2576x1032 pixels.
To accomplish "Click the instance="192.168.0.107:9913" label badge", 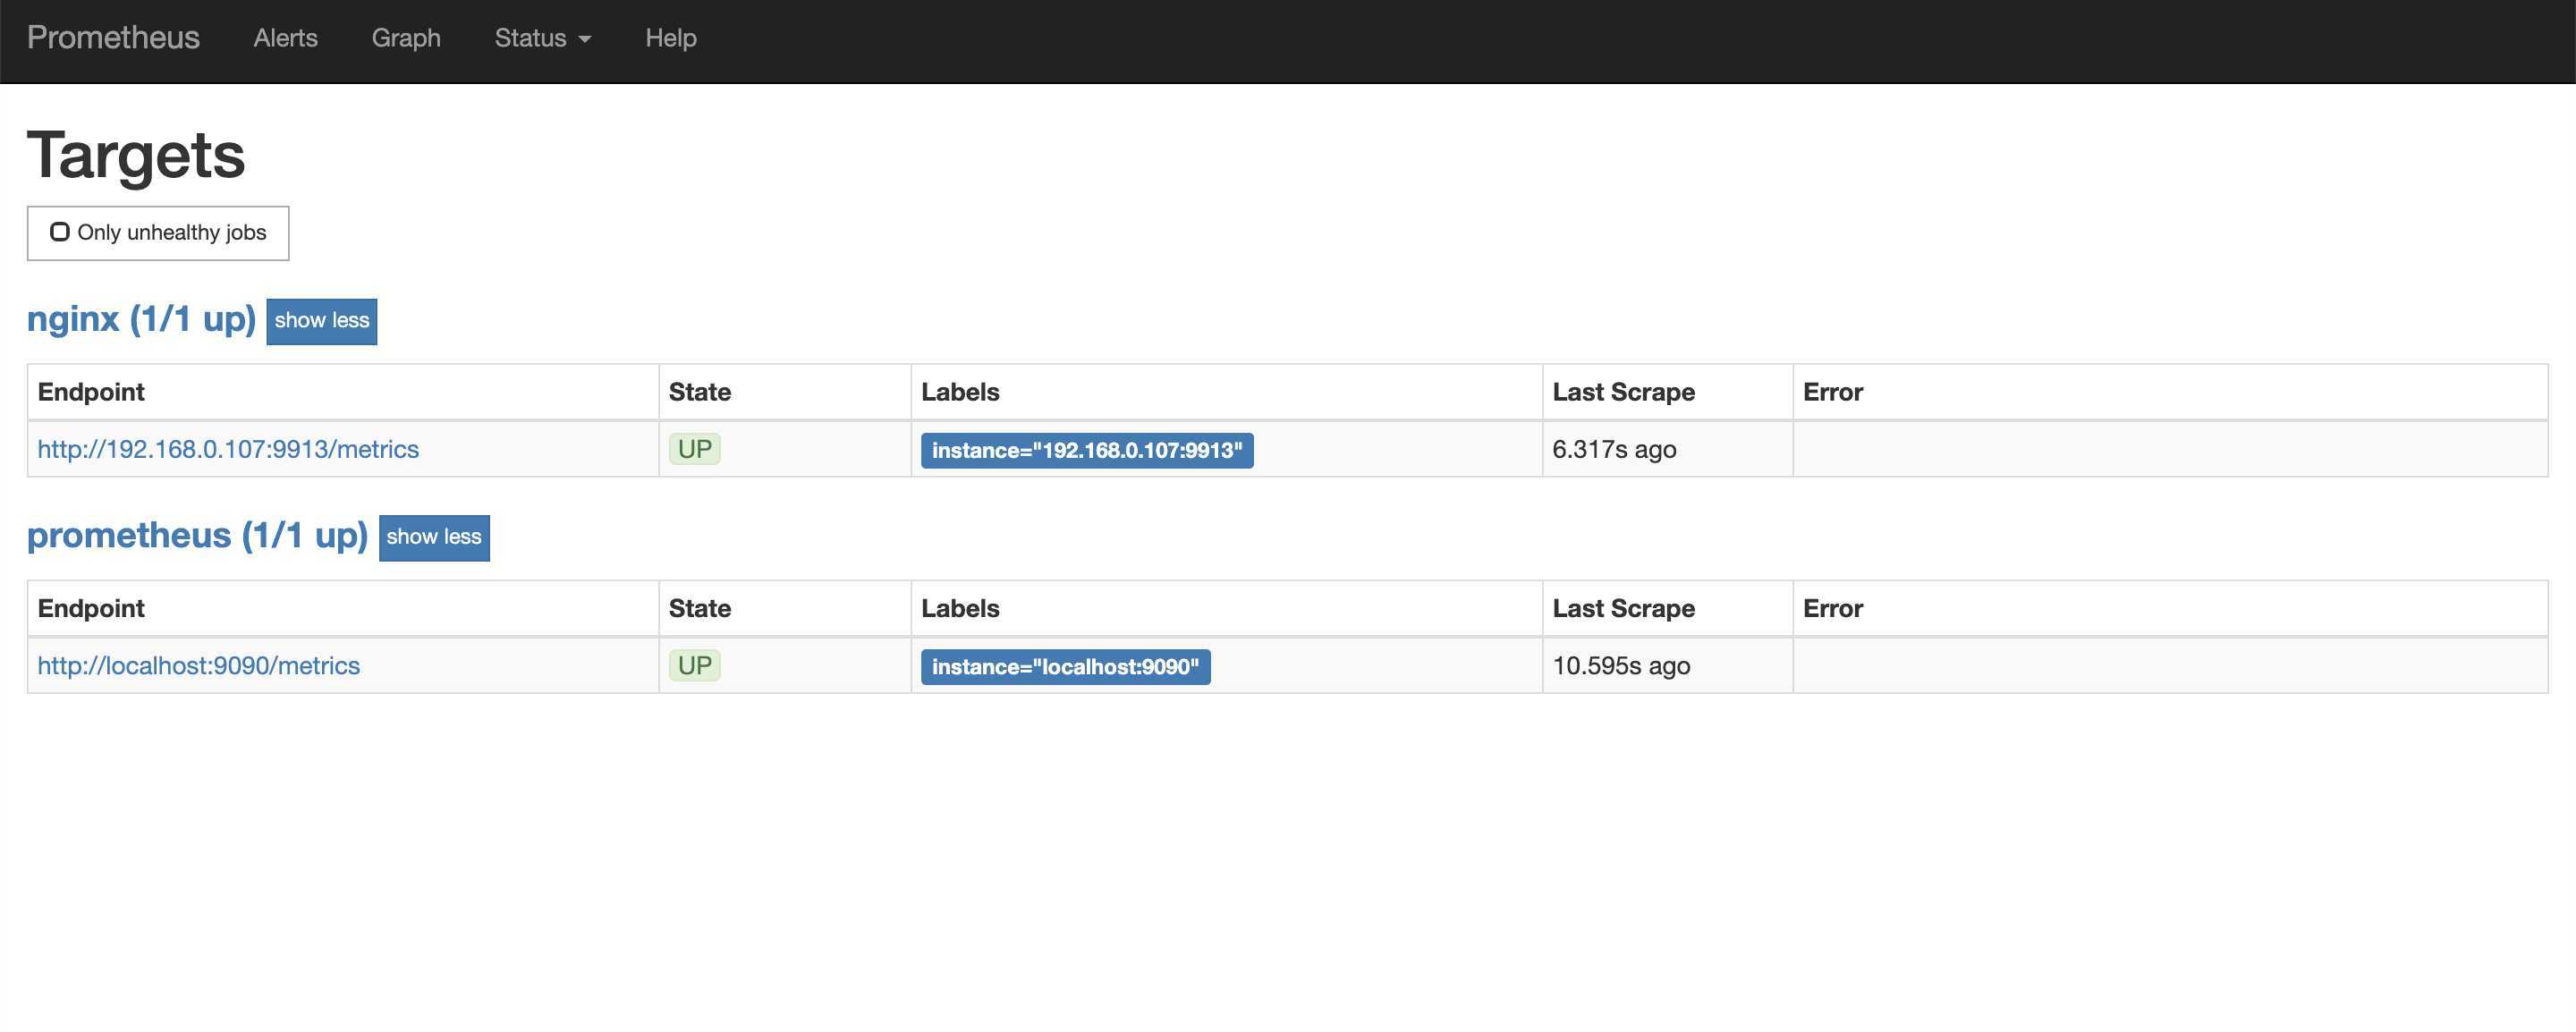I will point(1086,450).
